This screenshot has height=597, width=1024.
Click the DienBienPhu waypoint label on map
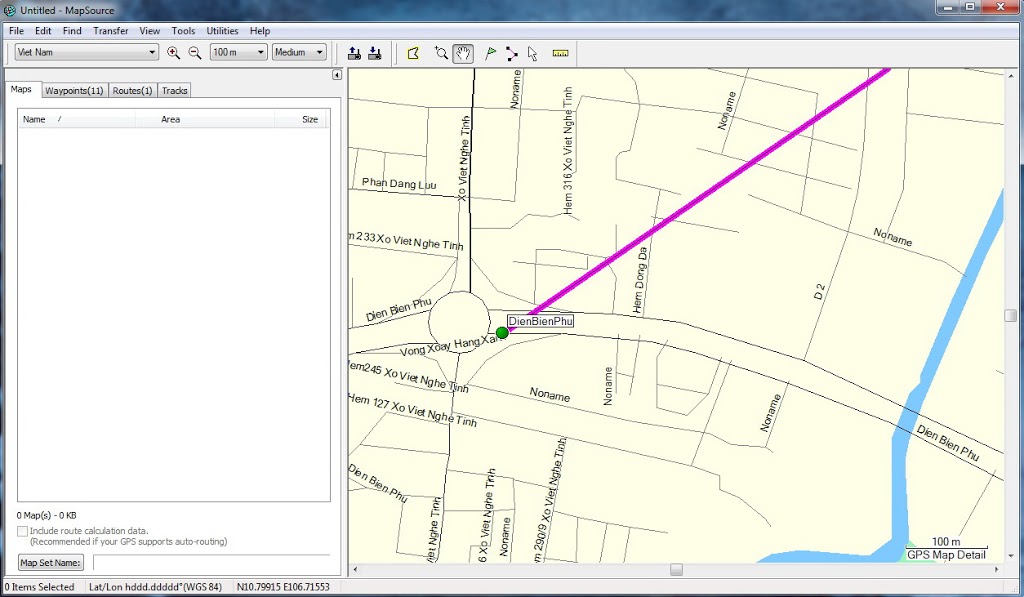point(541,321)
